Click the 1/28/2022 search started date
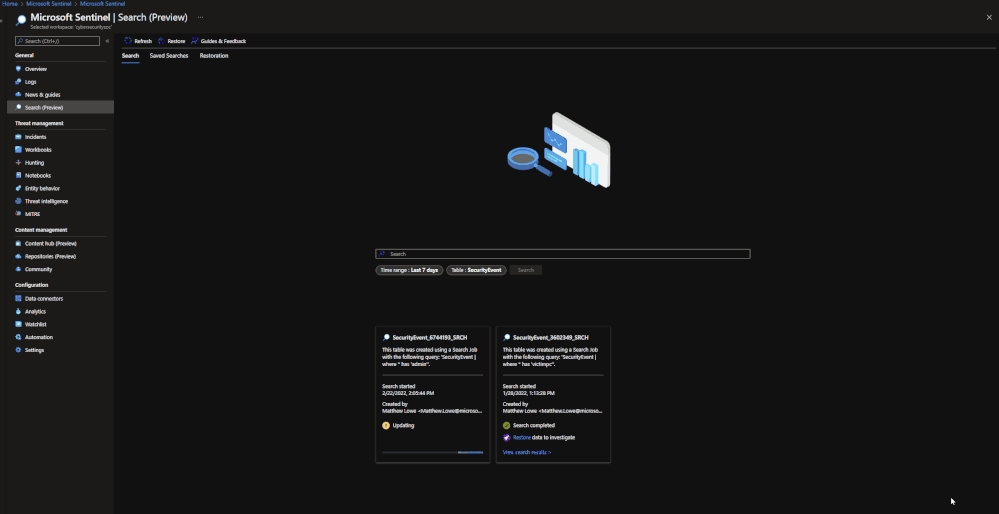The height and width of the screenshot is (514, 999). click(x=529, y=393)
